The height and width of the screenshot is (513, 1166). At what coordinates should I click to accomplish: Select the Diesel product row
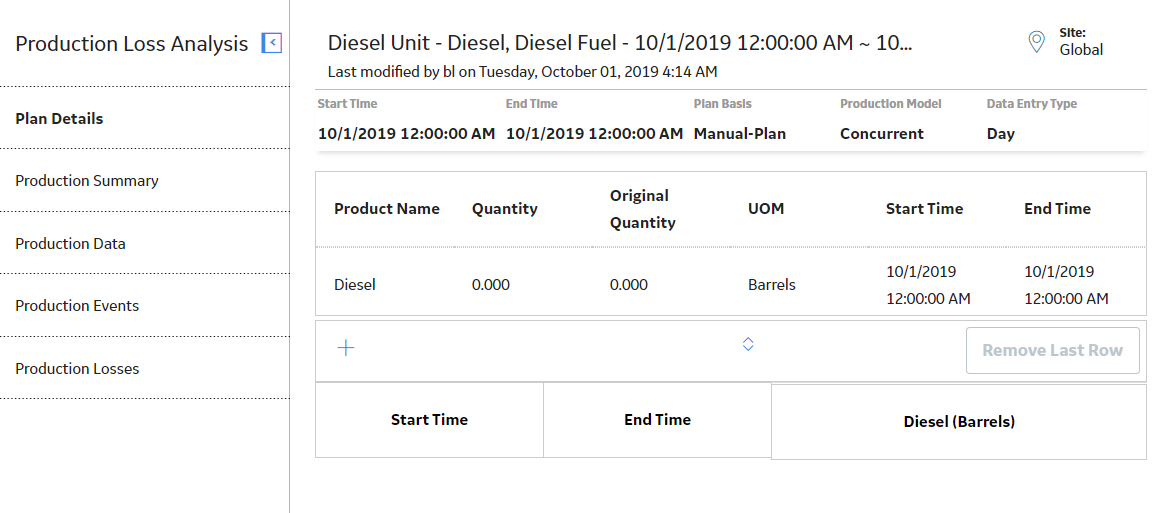[731, 284]
